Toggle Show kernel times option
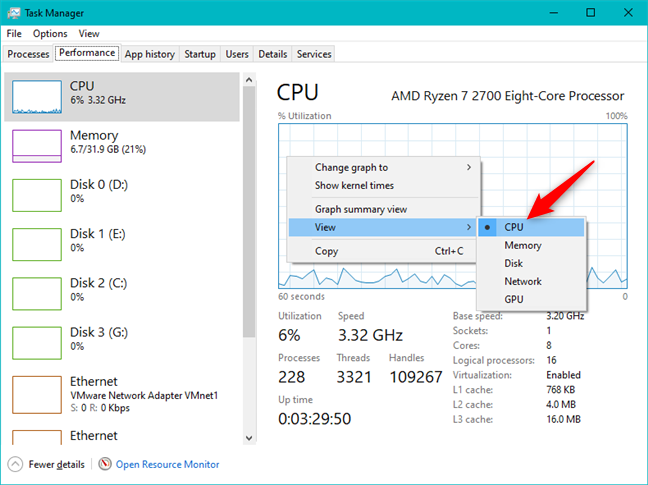Screen dimensions: 648x485 [x=383, y=185]
